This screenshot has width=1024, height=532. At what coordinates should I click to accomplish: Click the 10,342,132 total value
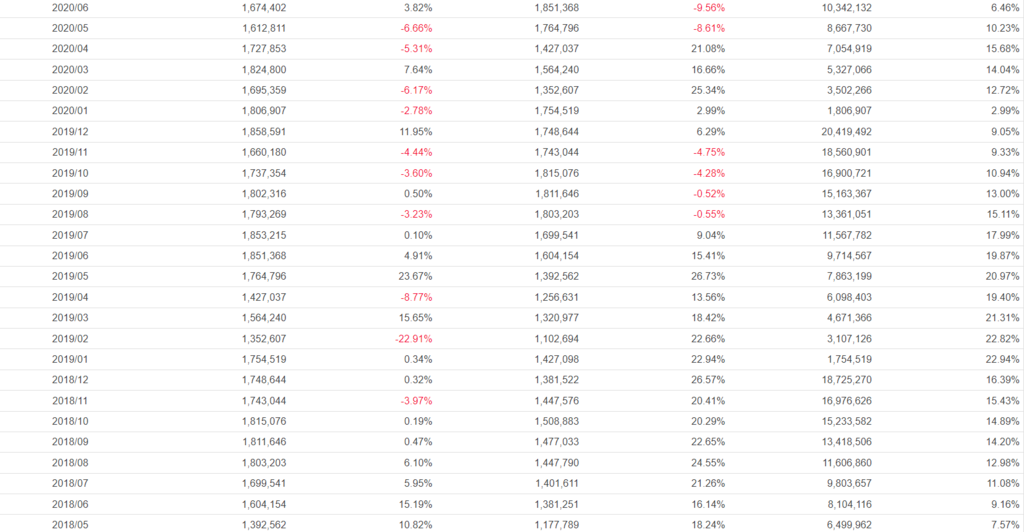click(x=837, y=8)
